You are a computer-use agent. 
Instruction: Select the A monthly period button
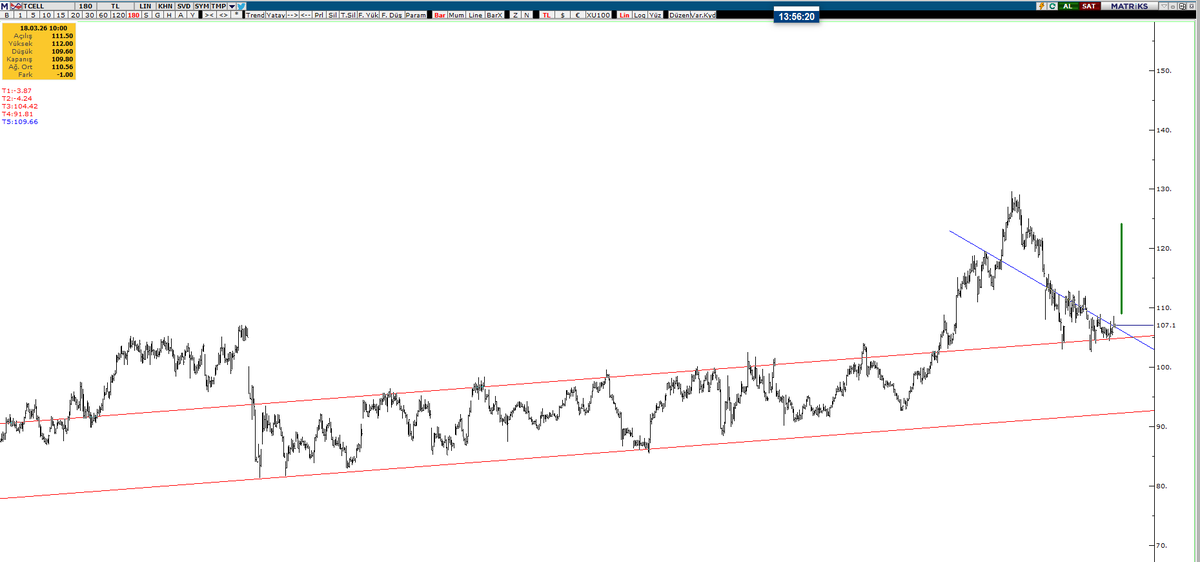(181, 16)
